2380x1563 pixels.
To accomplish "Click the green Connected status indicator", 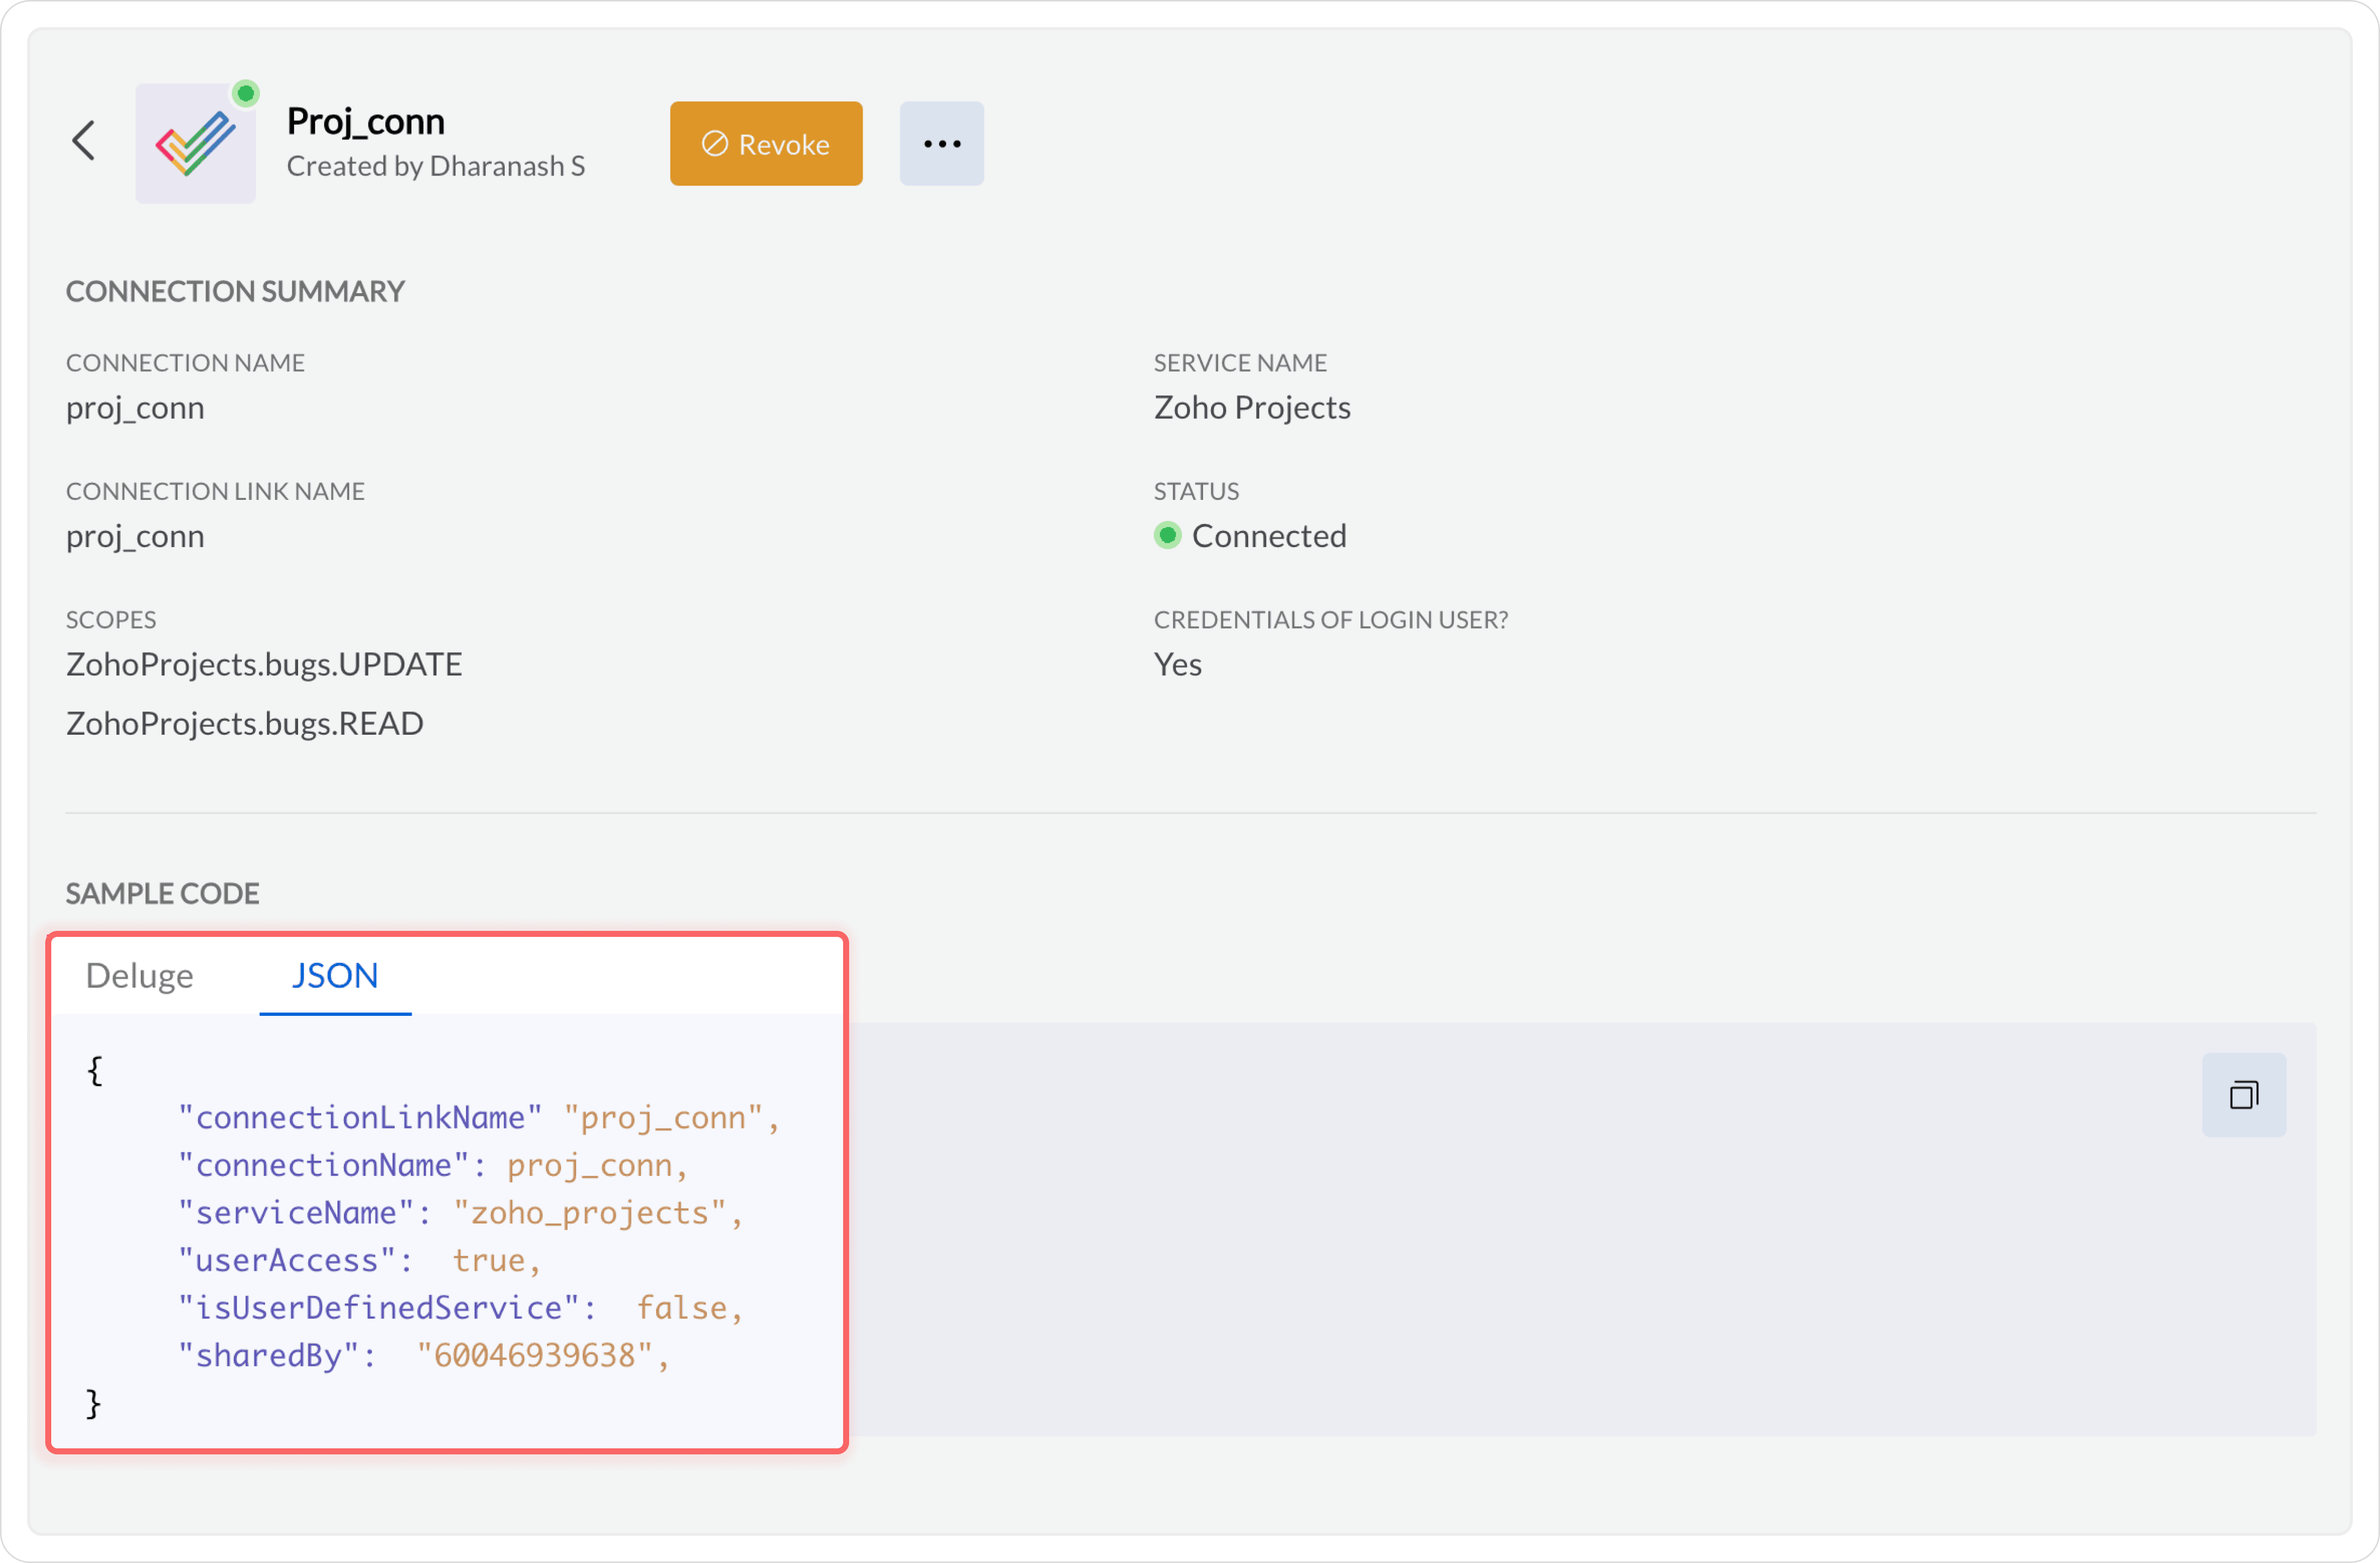I will point(1167,536).
